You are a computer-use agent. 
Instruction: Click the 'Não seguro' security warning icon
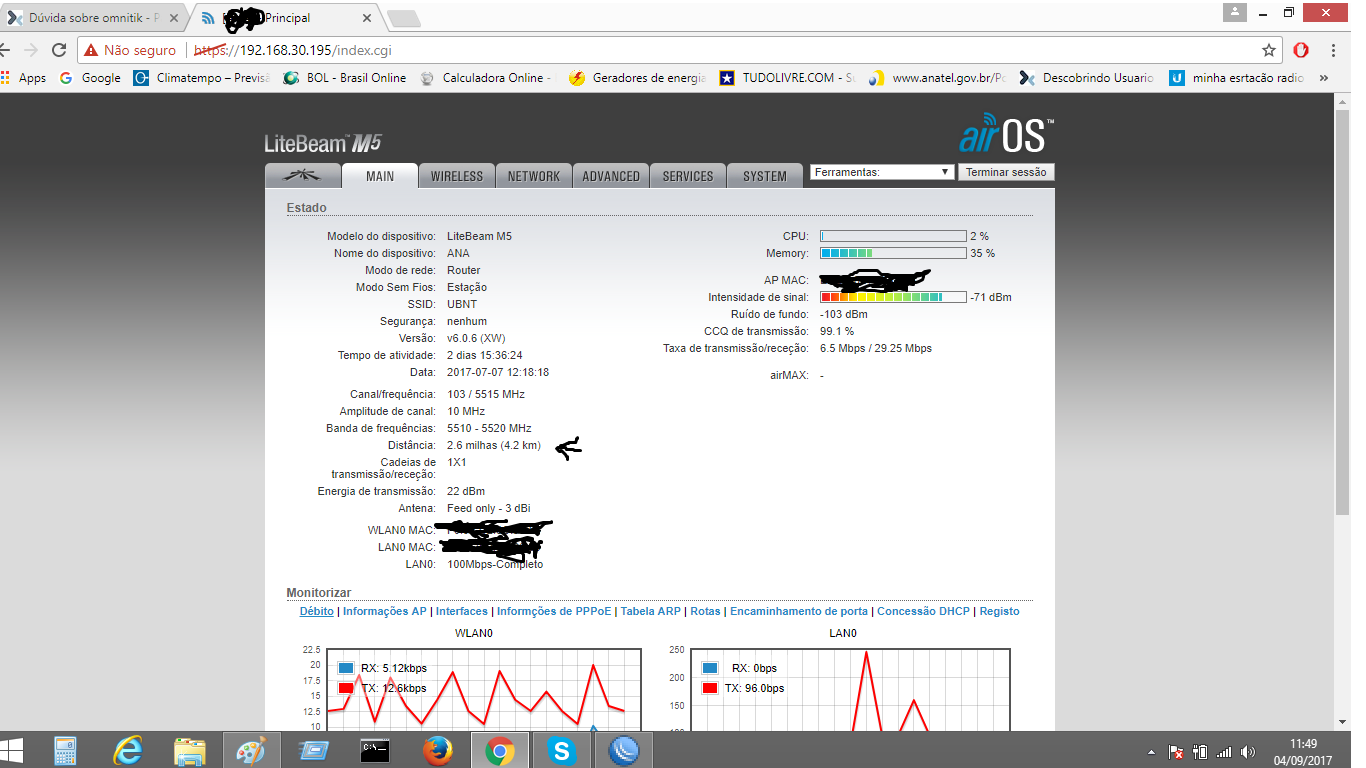pos(91,50)
